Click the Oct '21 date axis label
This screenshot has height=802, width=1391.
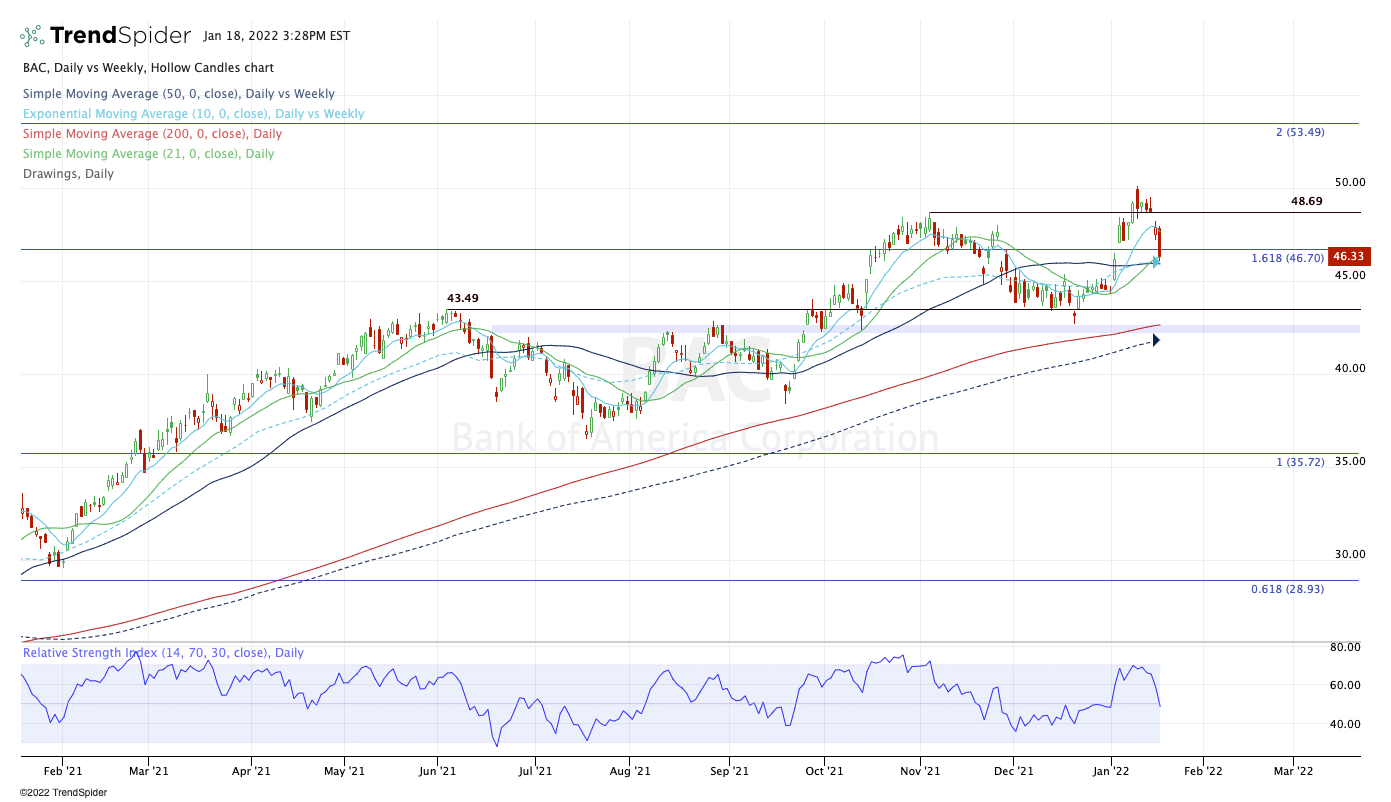(823, 771)
